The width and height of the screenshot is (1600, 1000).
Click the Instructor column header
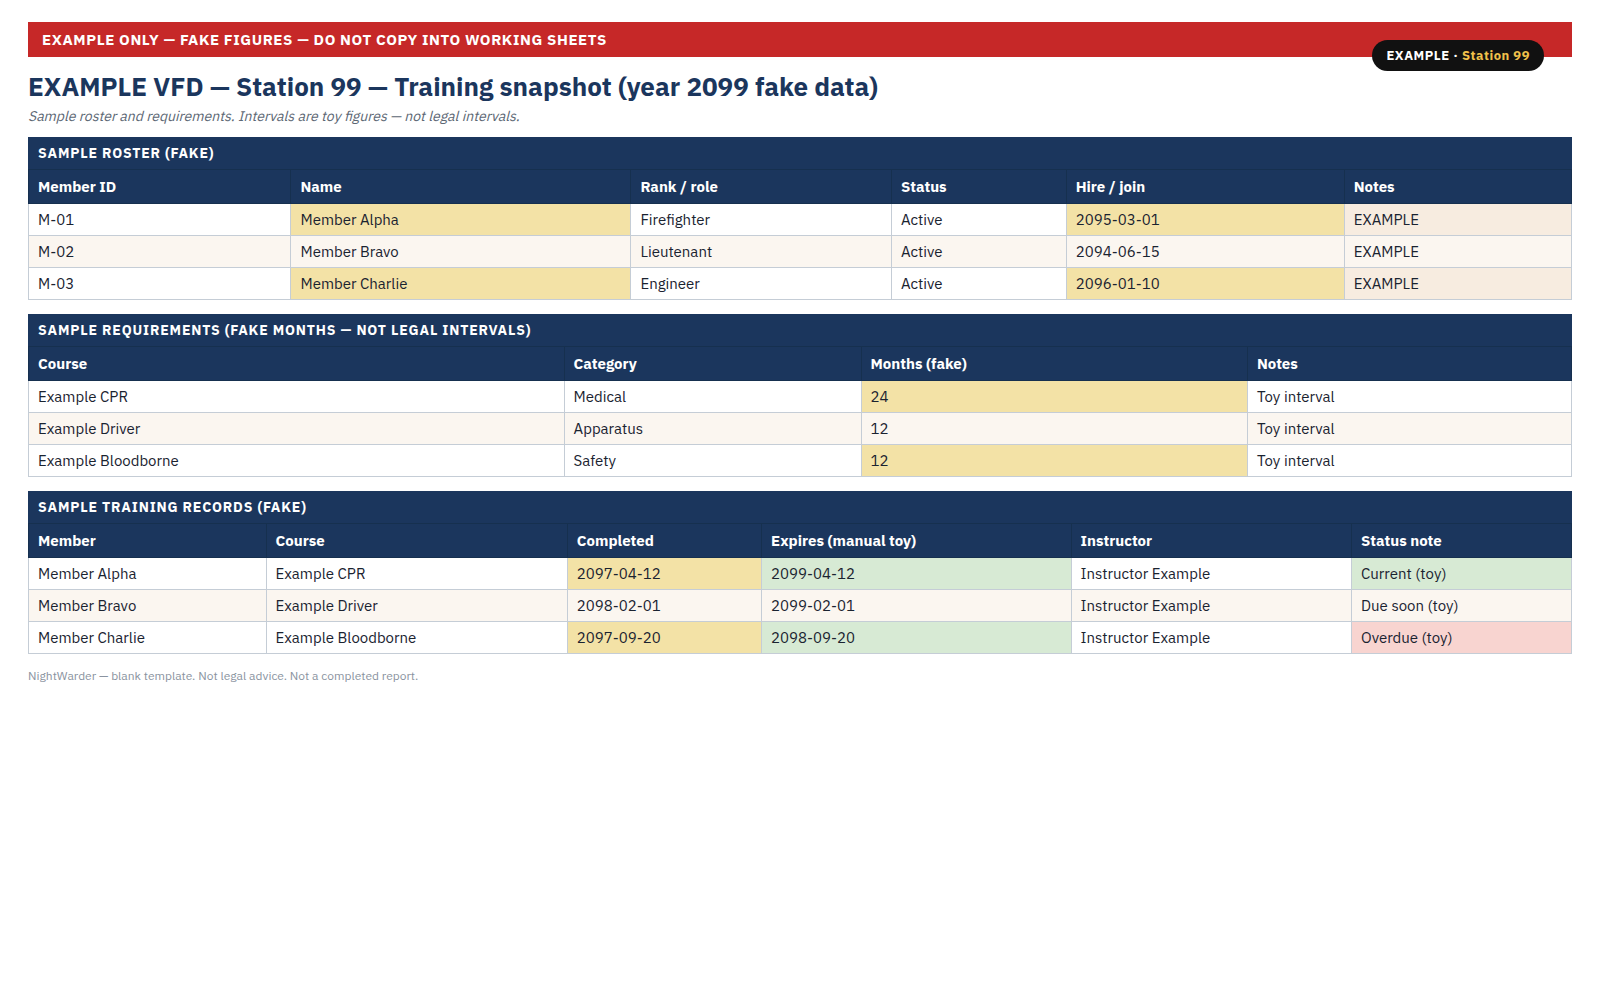point(1211,541)
